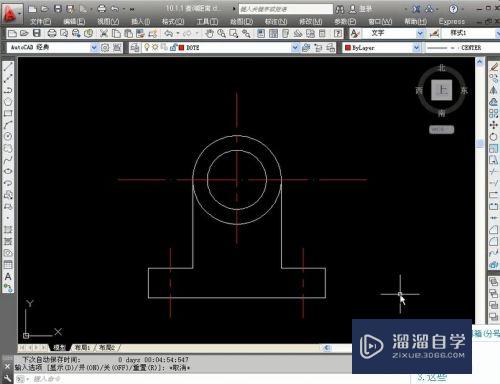Toggle the layer lock padlock icon
Screen dimensions: 500x384
point(173,47)
